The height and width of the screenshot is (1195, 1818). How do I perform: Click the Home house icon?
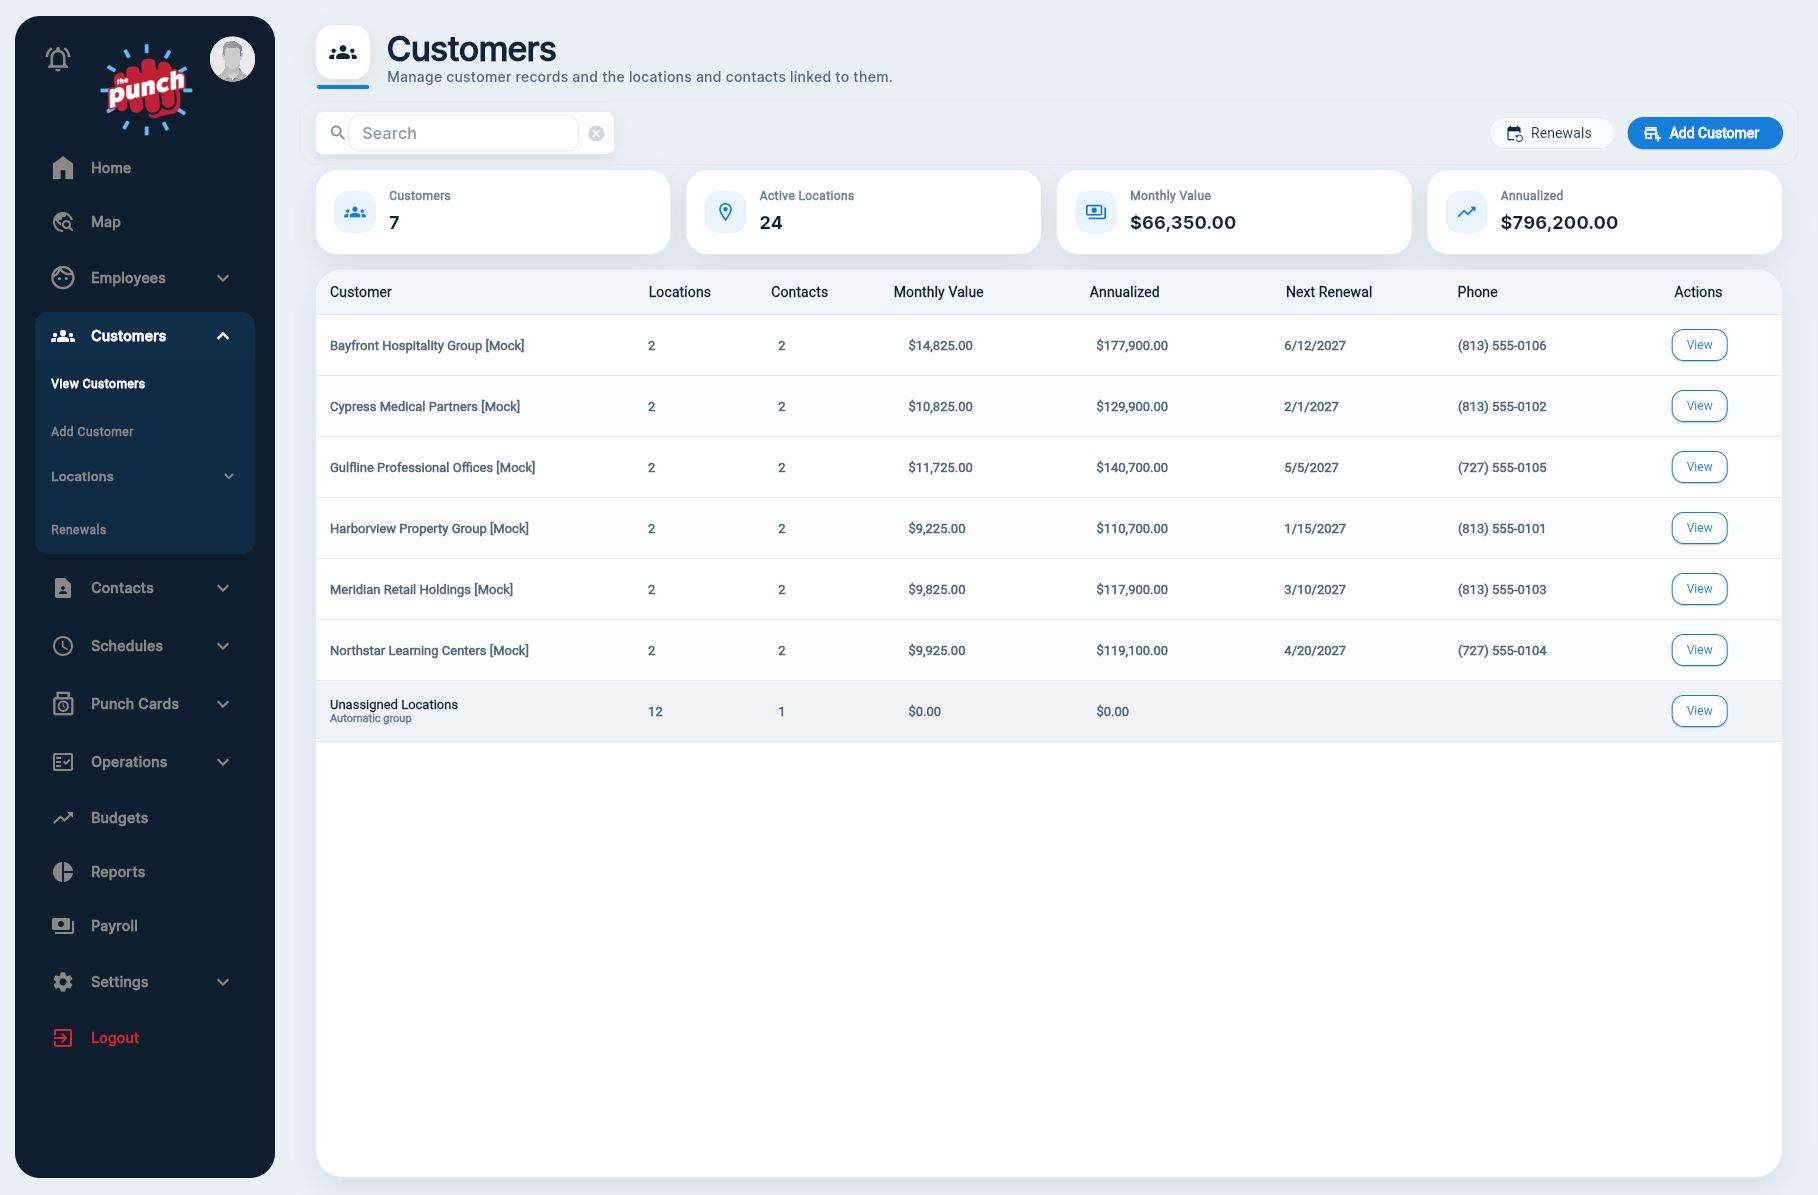tap(63, 168)
